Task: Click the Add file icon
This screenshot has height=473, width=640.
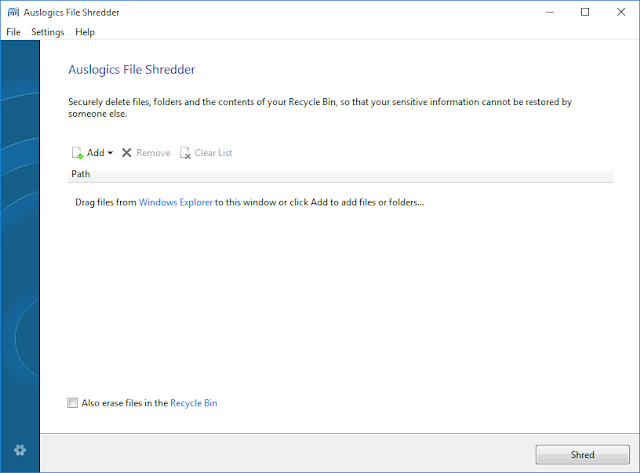Action: 77,153
